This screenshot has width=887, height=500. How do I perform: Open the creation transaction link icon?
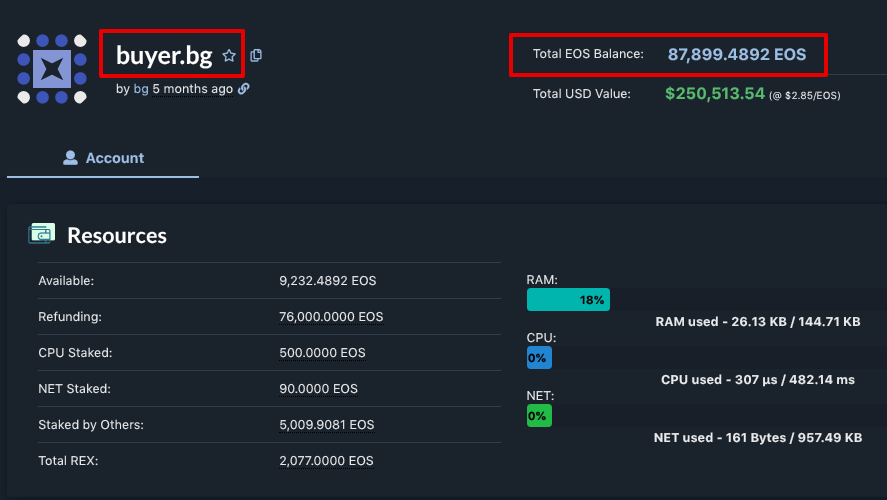click(x=244, y=89)
